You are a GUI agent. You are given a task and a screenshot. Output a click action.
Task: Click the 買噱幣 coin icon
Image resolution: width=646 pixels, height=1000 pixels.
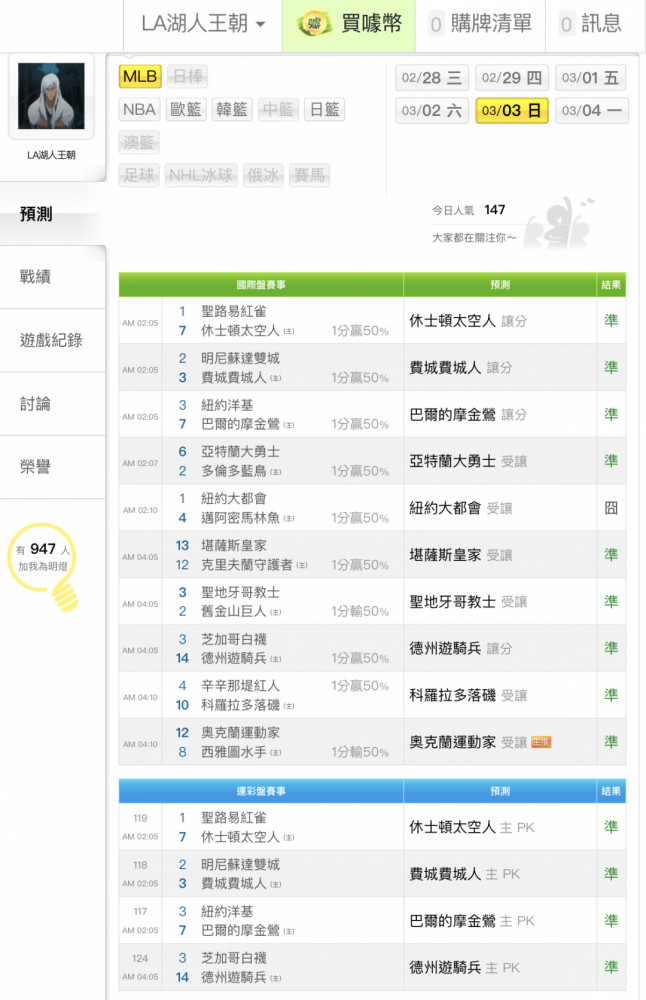(314, 24)
